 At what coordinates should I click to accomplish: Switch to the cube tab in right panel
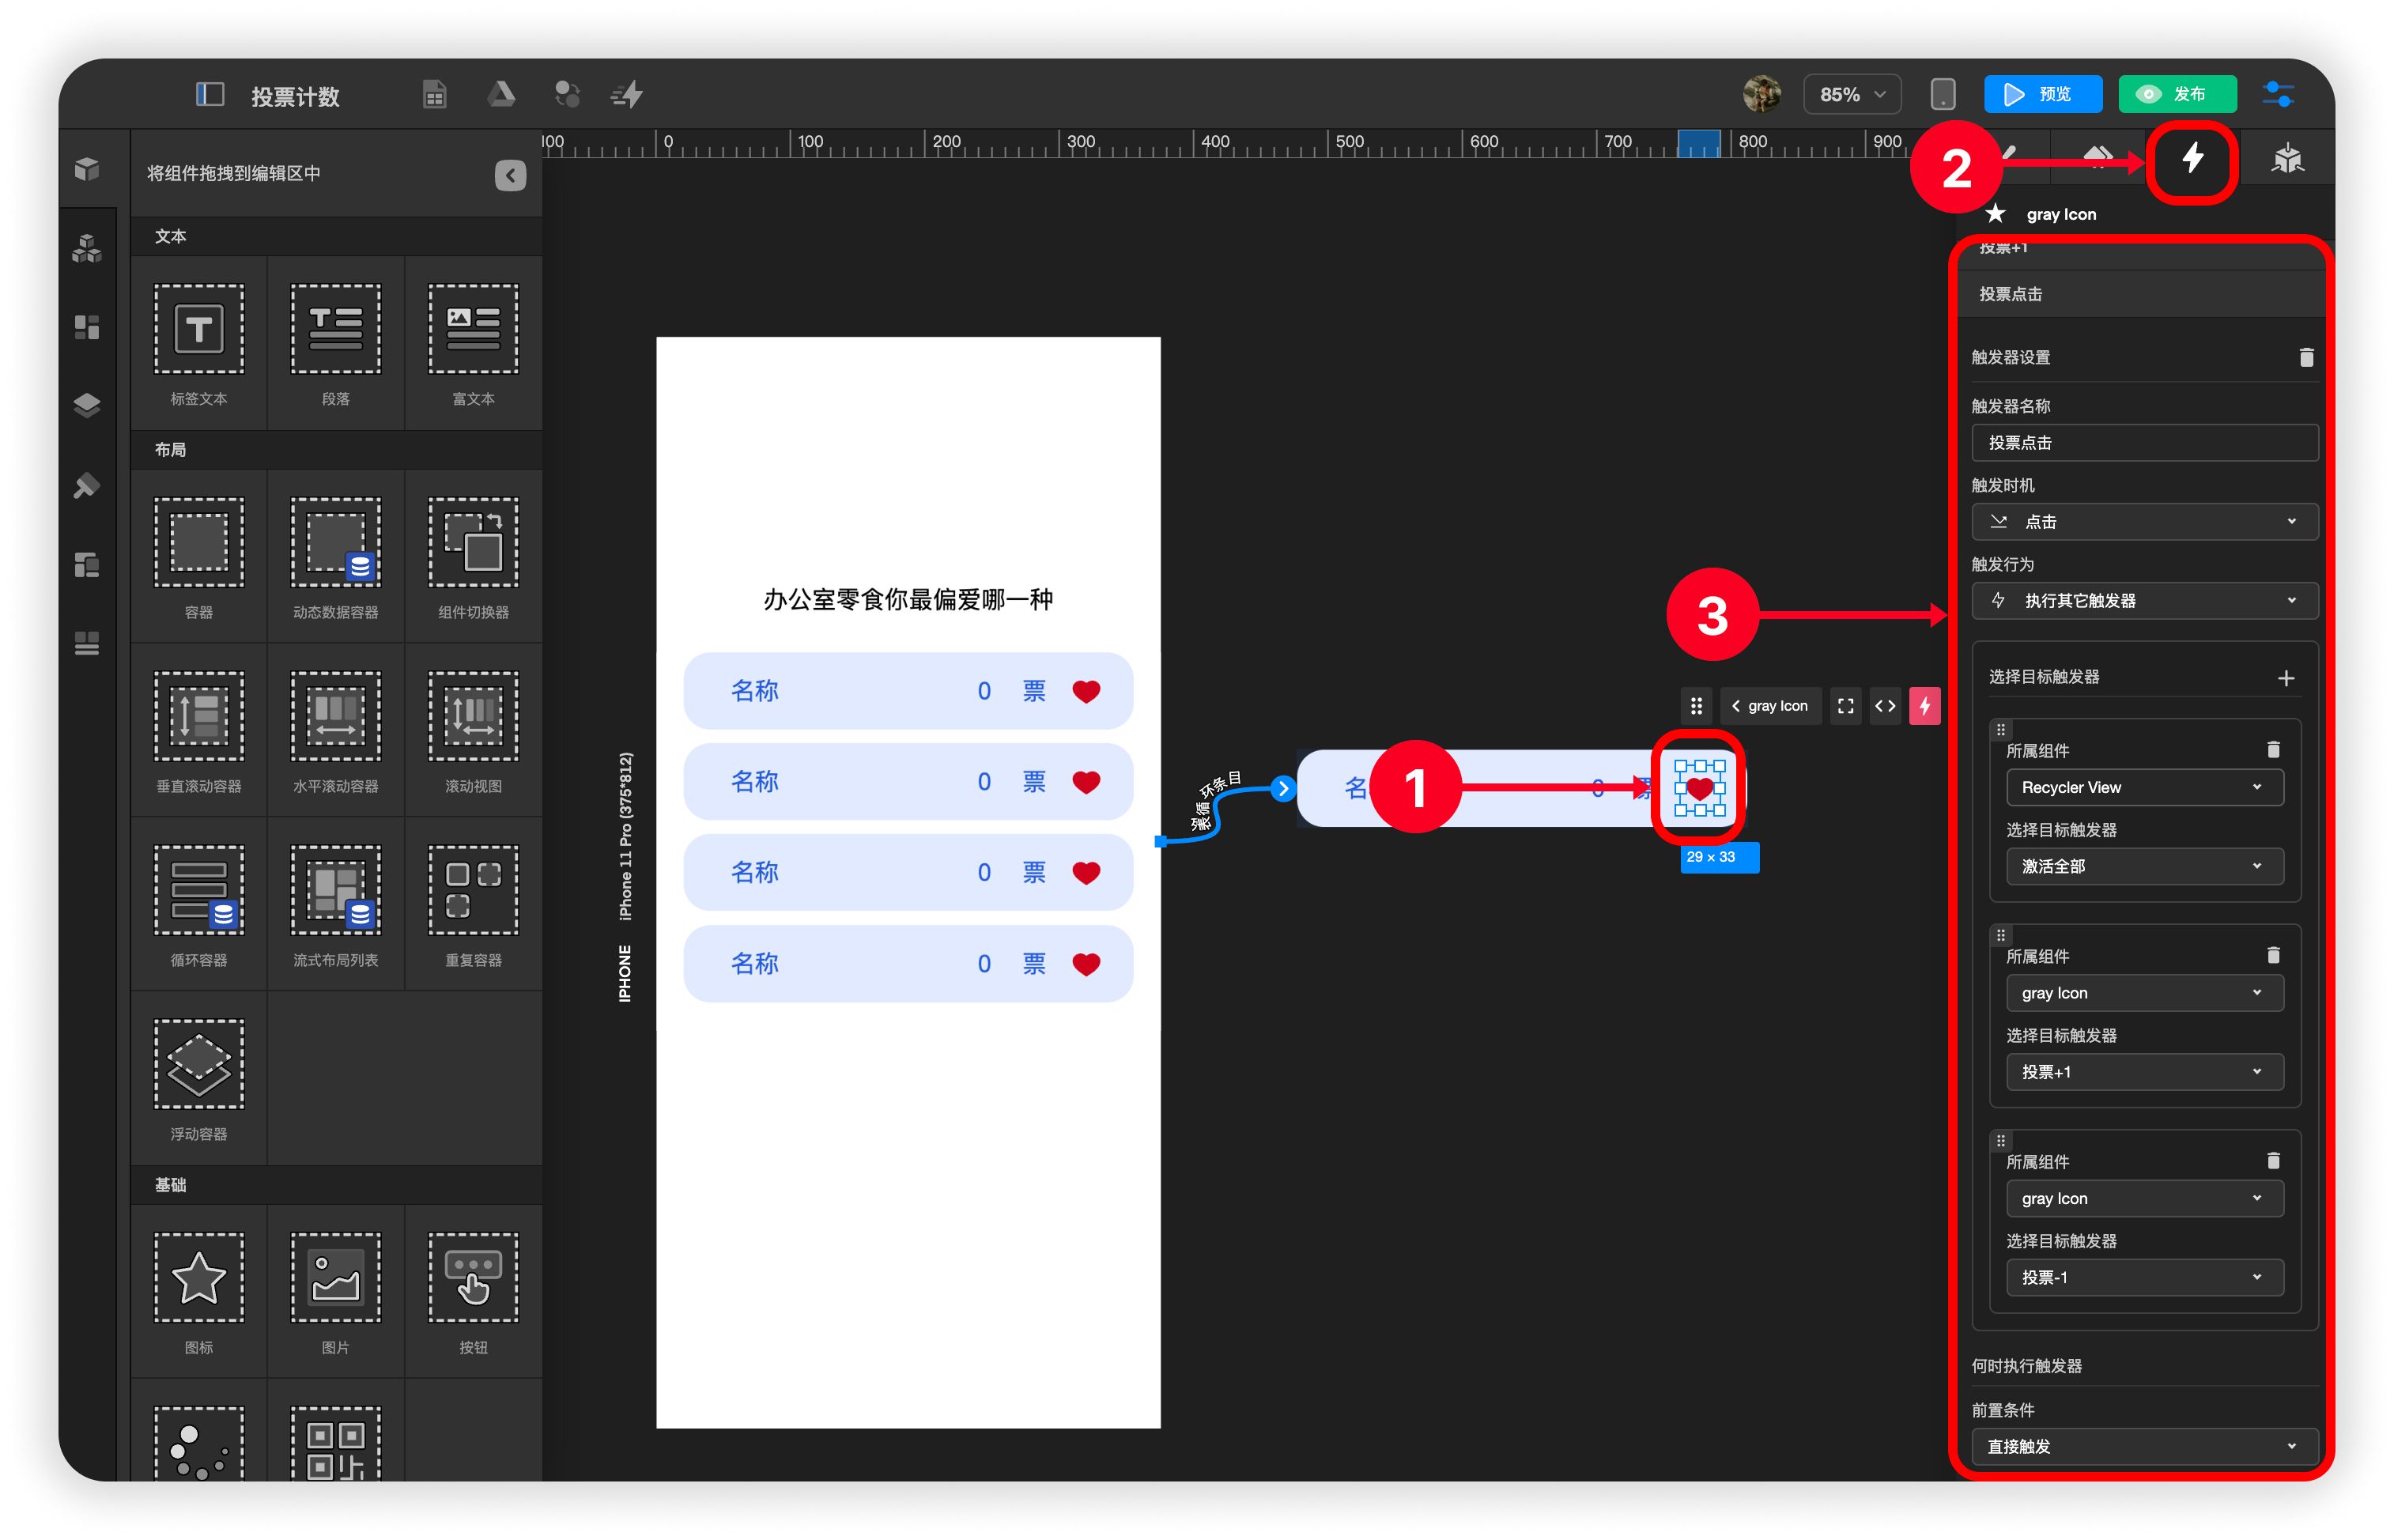[2287, 159]
